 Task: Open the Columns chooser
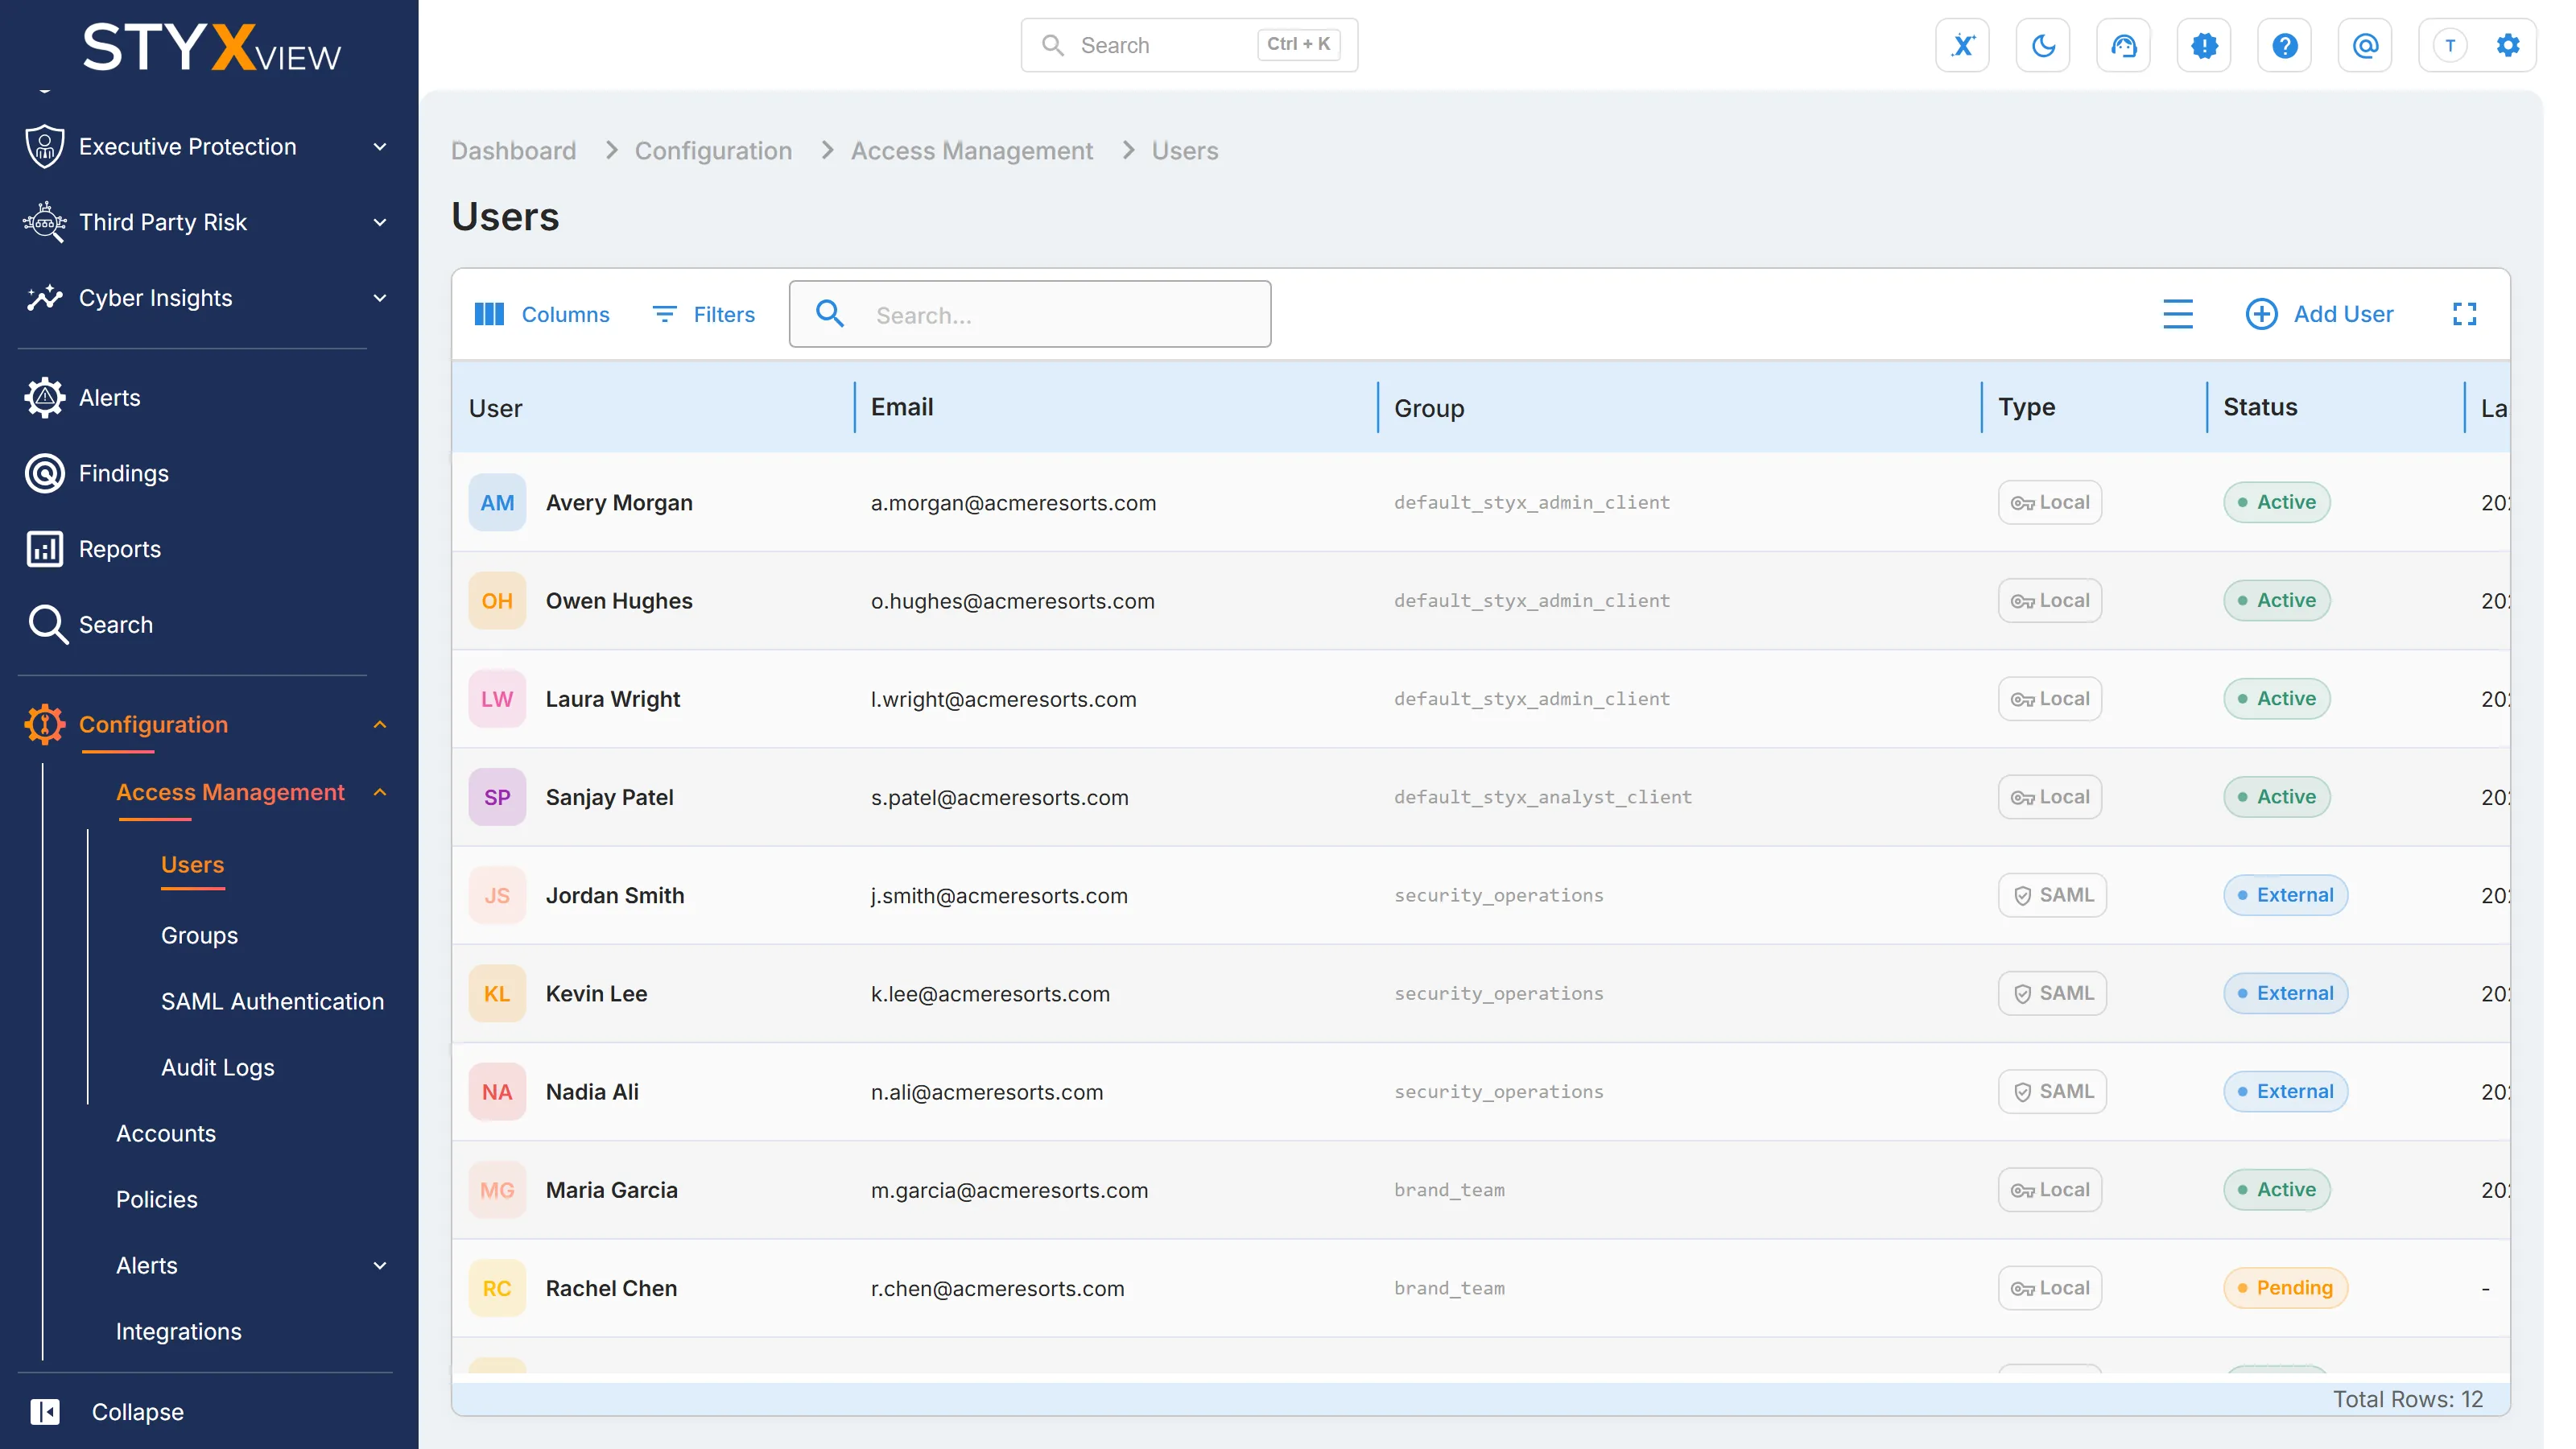click(x=541, y=314)
